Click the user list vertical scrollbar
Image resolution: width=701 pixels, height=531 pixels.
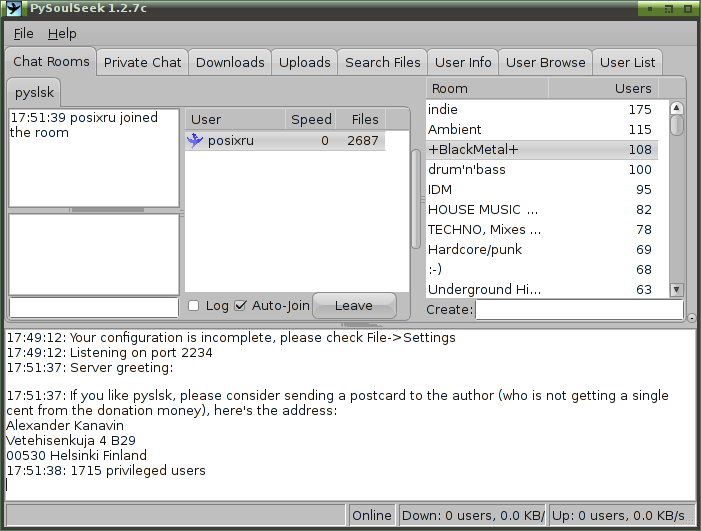coord(416,199)
